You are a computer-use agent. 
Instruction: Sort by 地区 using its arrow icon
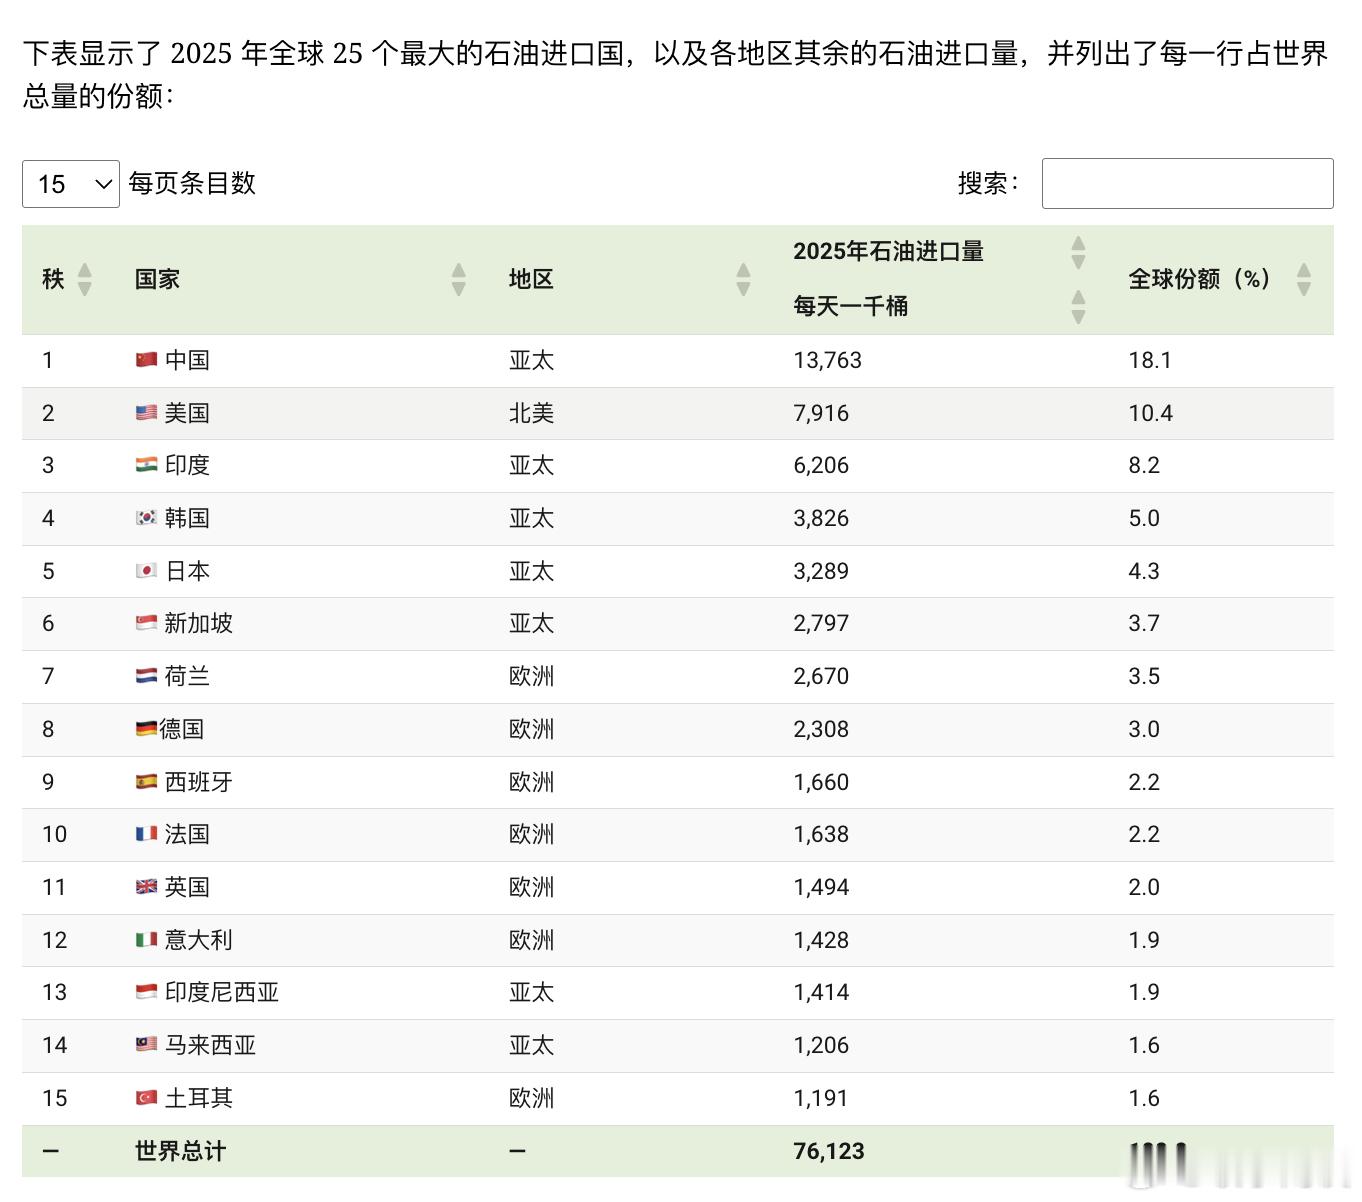[x=743, y=279]
